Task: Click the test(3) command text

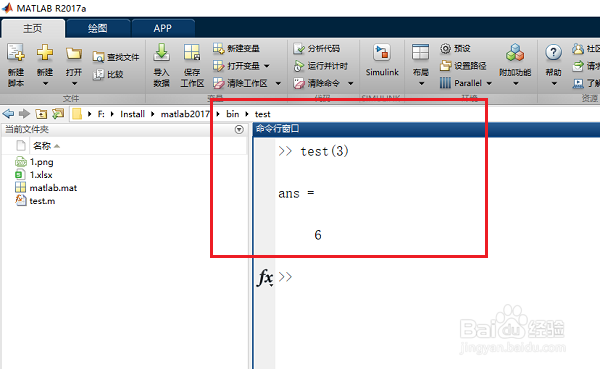Action: [324, 151]
